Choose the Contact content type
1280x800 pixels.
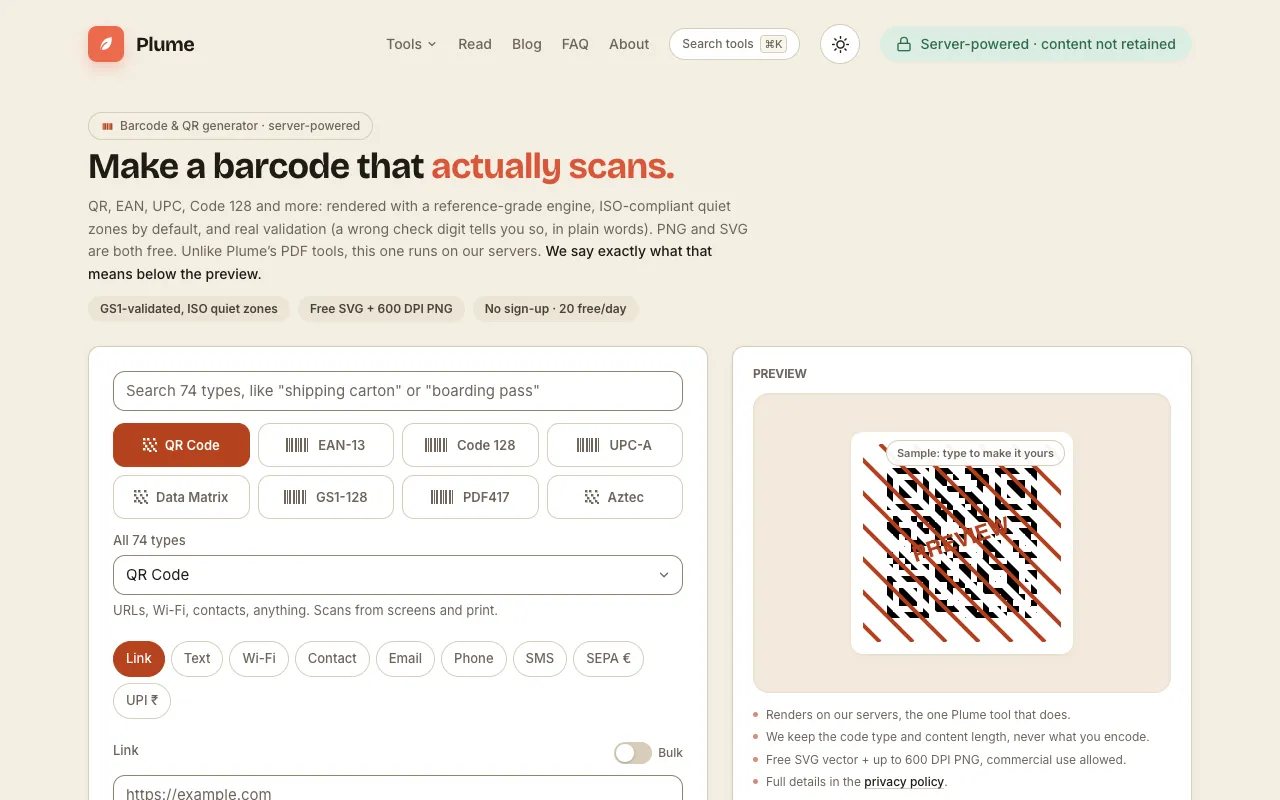point(332,658)
